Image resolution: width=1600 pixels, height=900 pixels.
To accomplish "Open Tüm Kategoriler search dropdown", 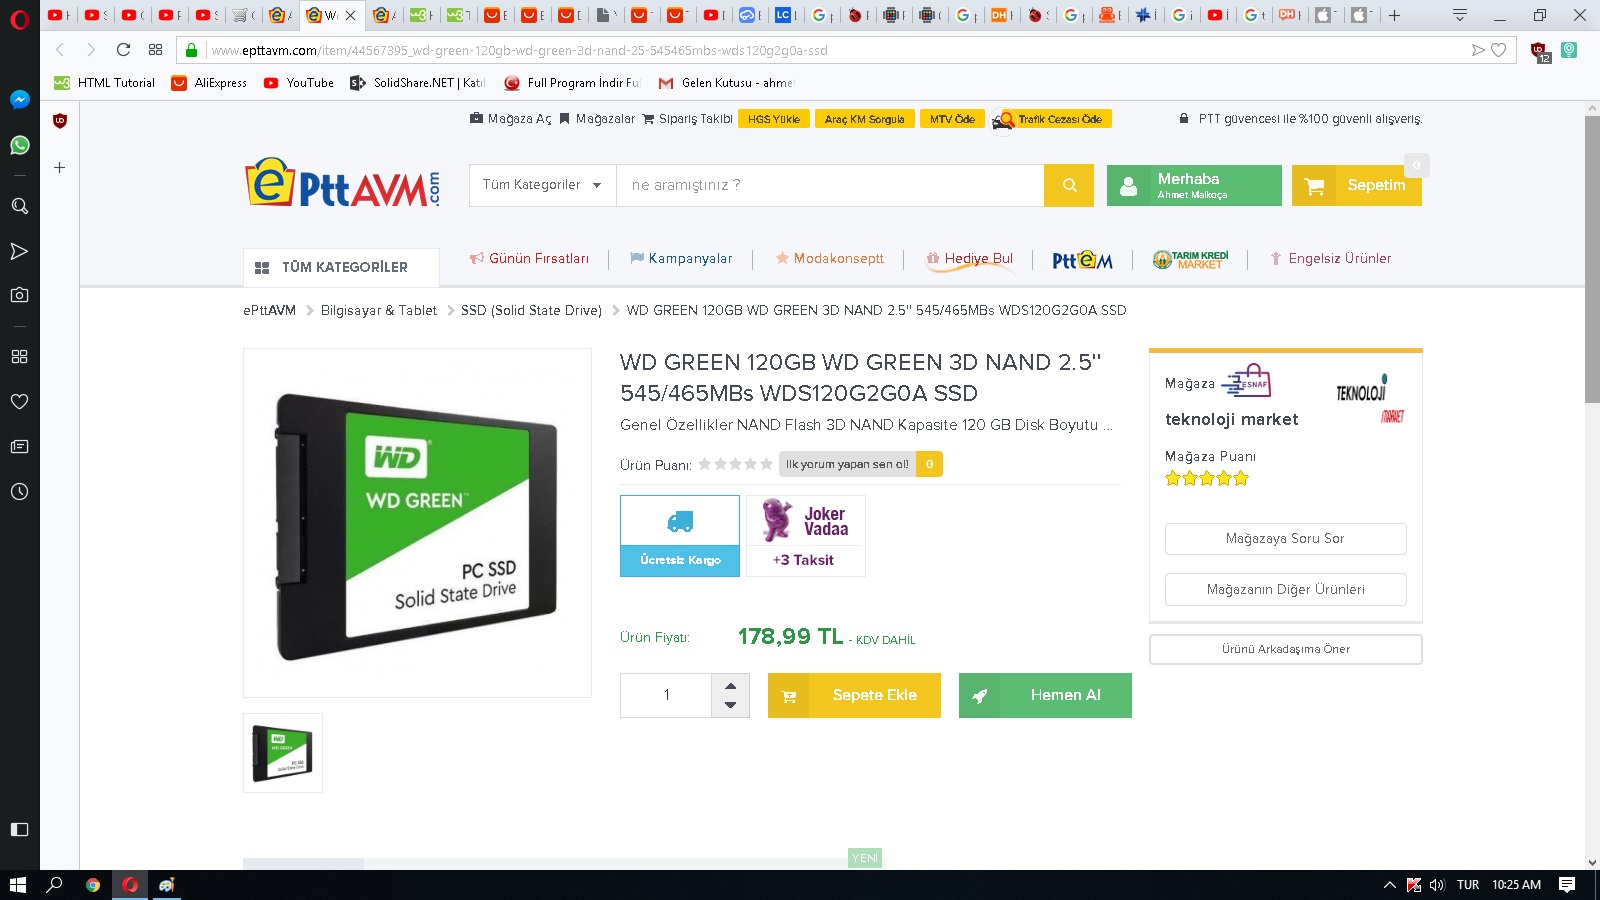I will [542, 185].
